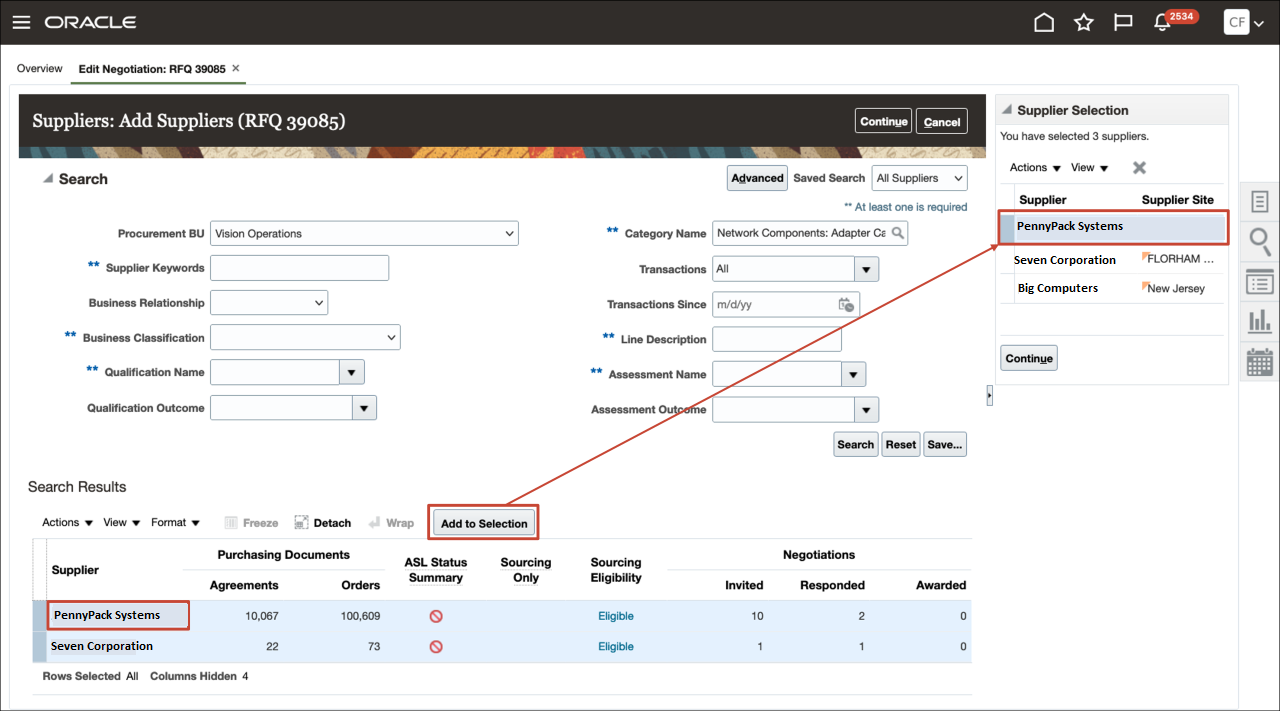
Task: Click the Cancel button
Action: [942, 121]
